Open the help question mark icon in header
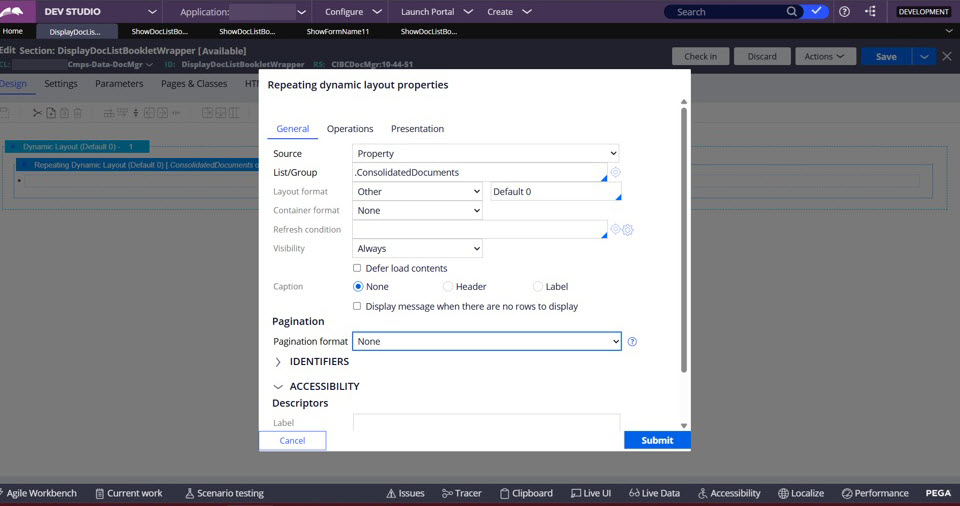 [x=844, y=12]
